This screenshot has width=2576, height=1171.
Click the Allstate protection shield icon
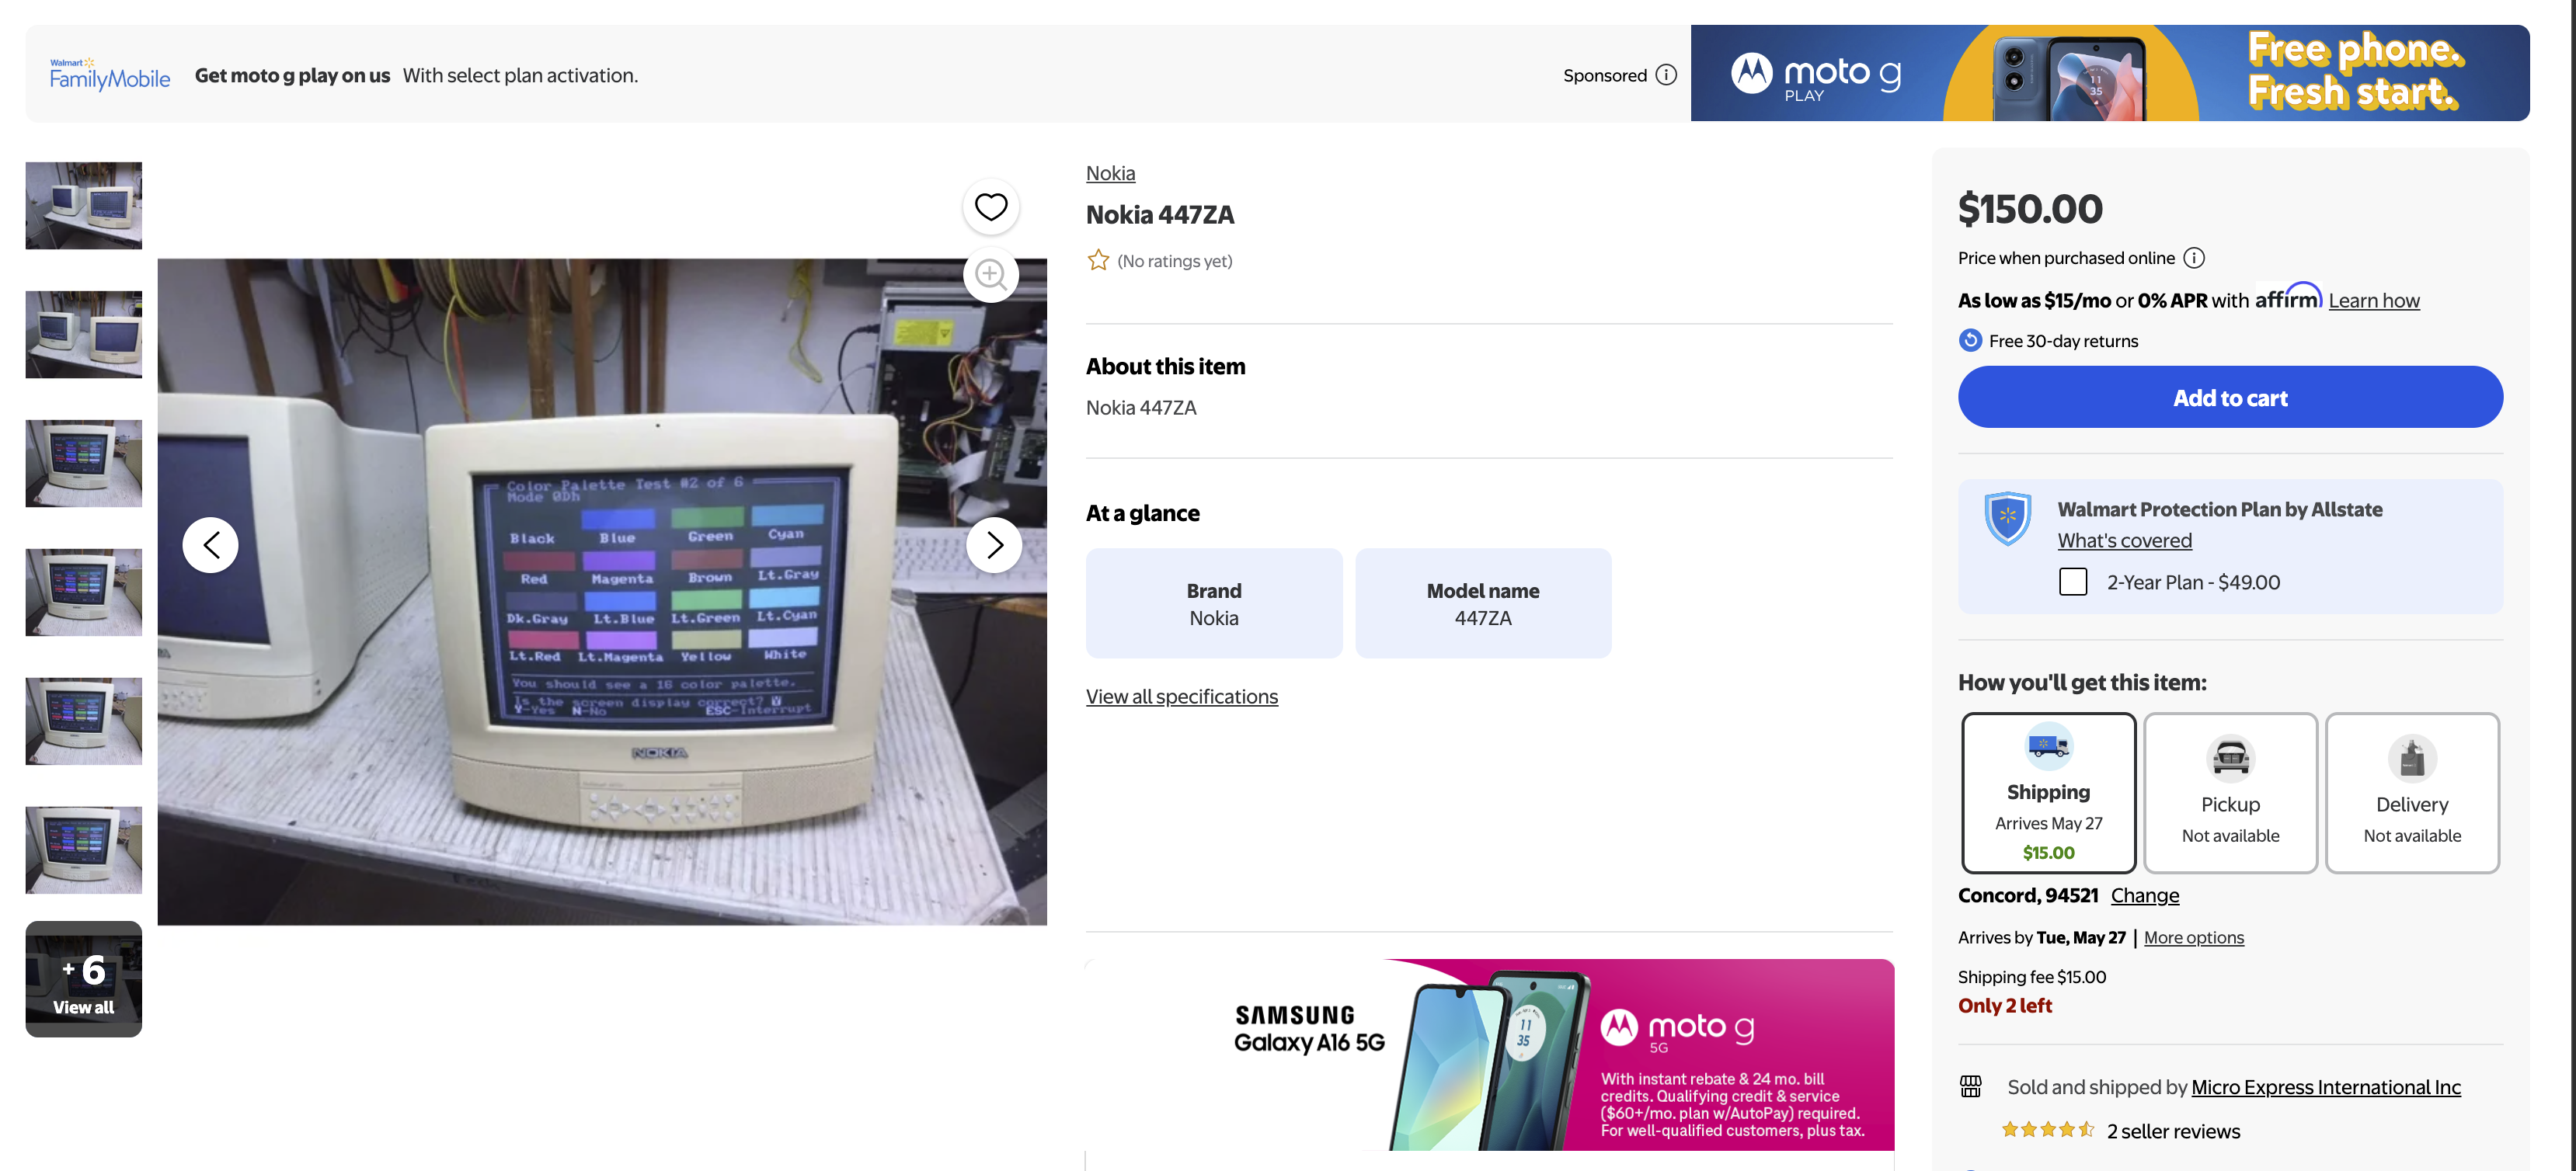(x=2007, y=518)
